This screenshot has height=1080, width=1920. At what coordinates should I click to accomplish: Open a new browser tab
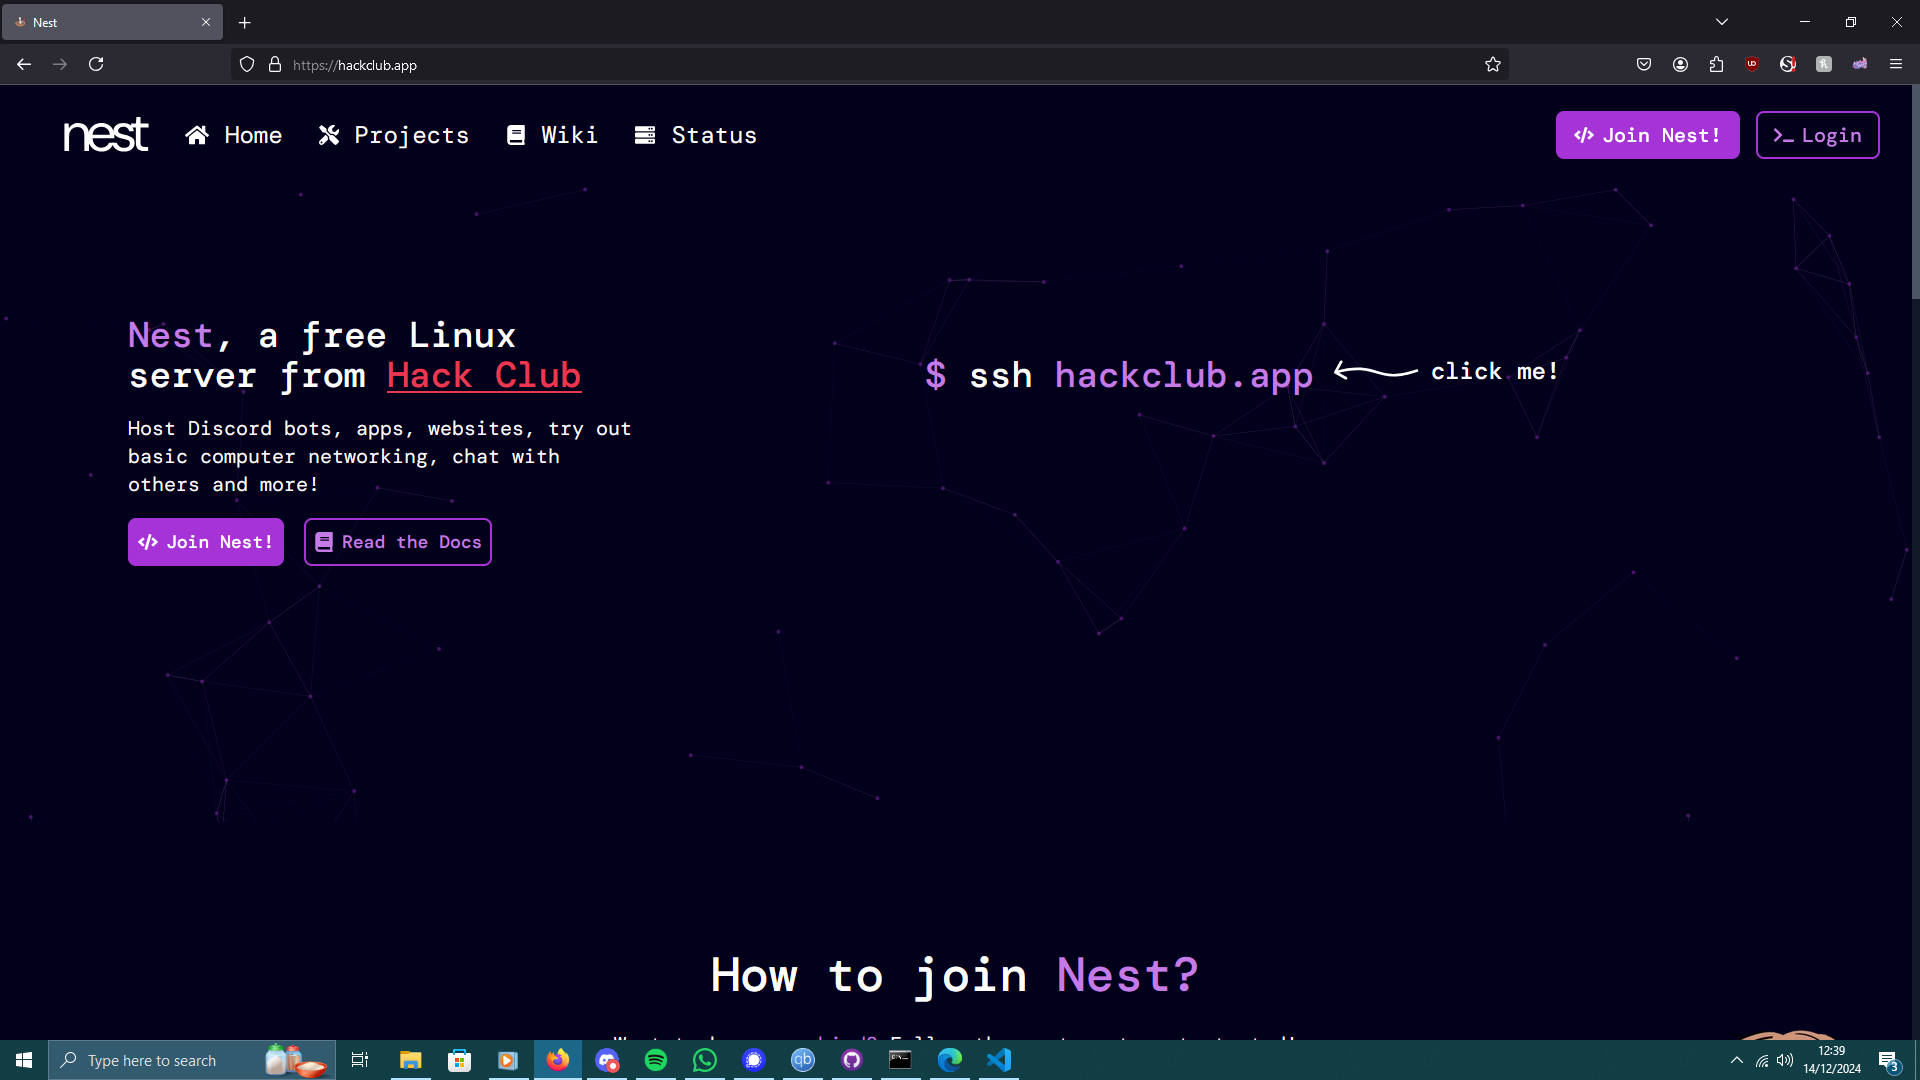pyautogui.click(x=245, y=22)
